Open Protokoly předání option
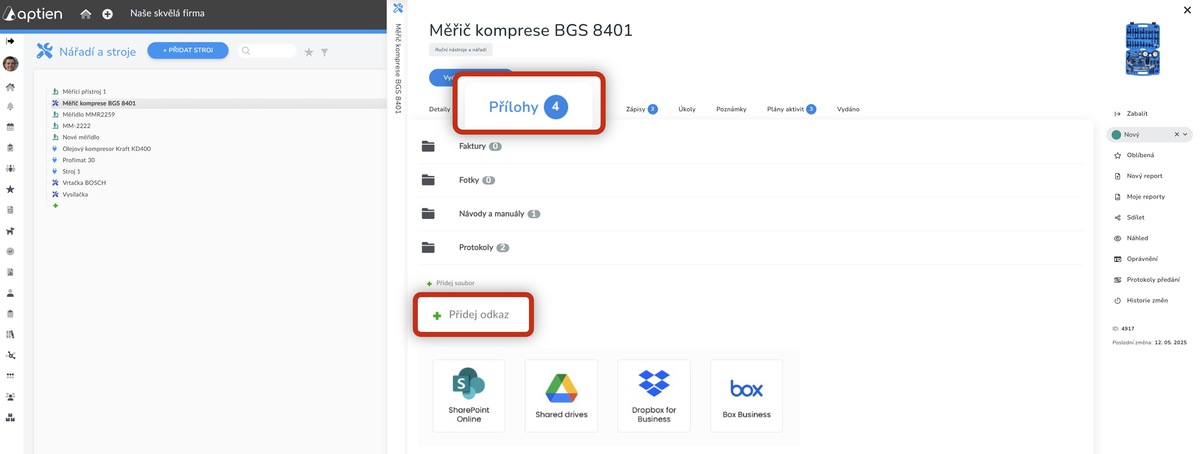Screen dimensions: 1200x454 pyautogui.click(x=1146, y=280)
